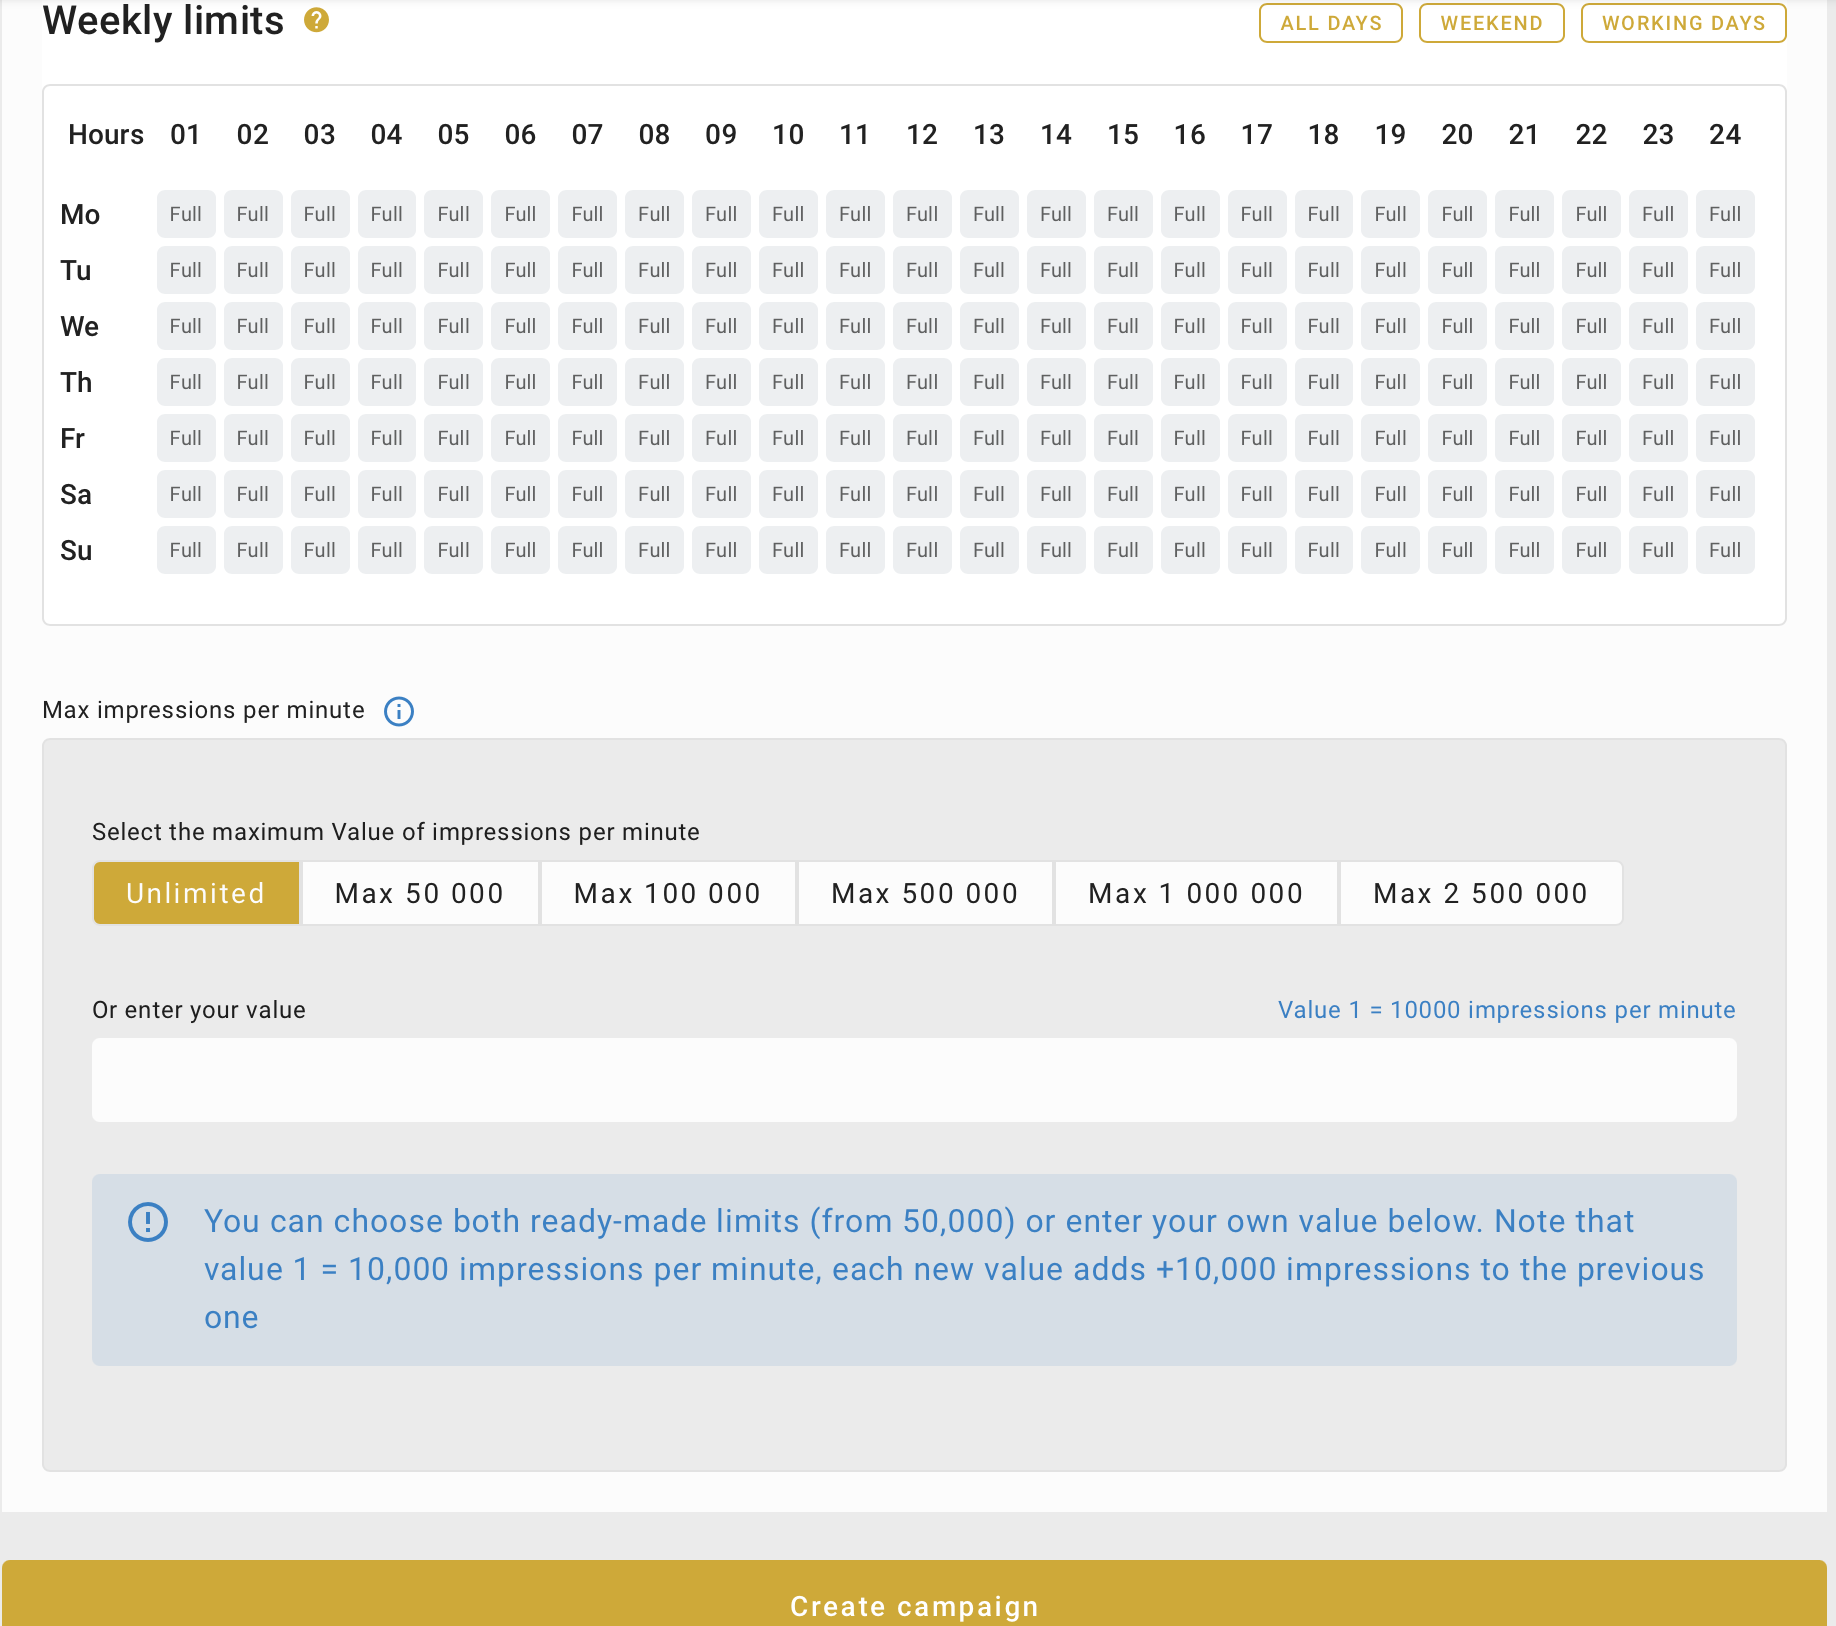Pick the Max 1 000 000 limit
This screenshot has height=1626, width=1836.
point(1195,893)
